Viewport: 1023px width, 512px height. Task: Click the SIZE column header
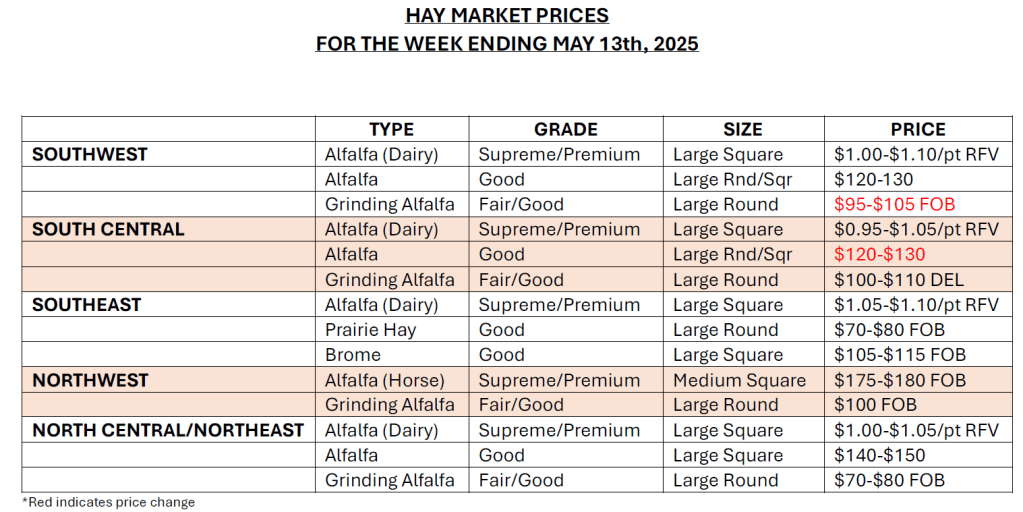[x=743, y=129]
